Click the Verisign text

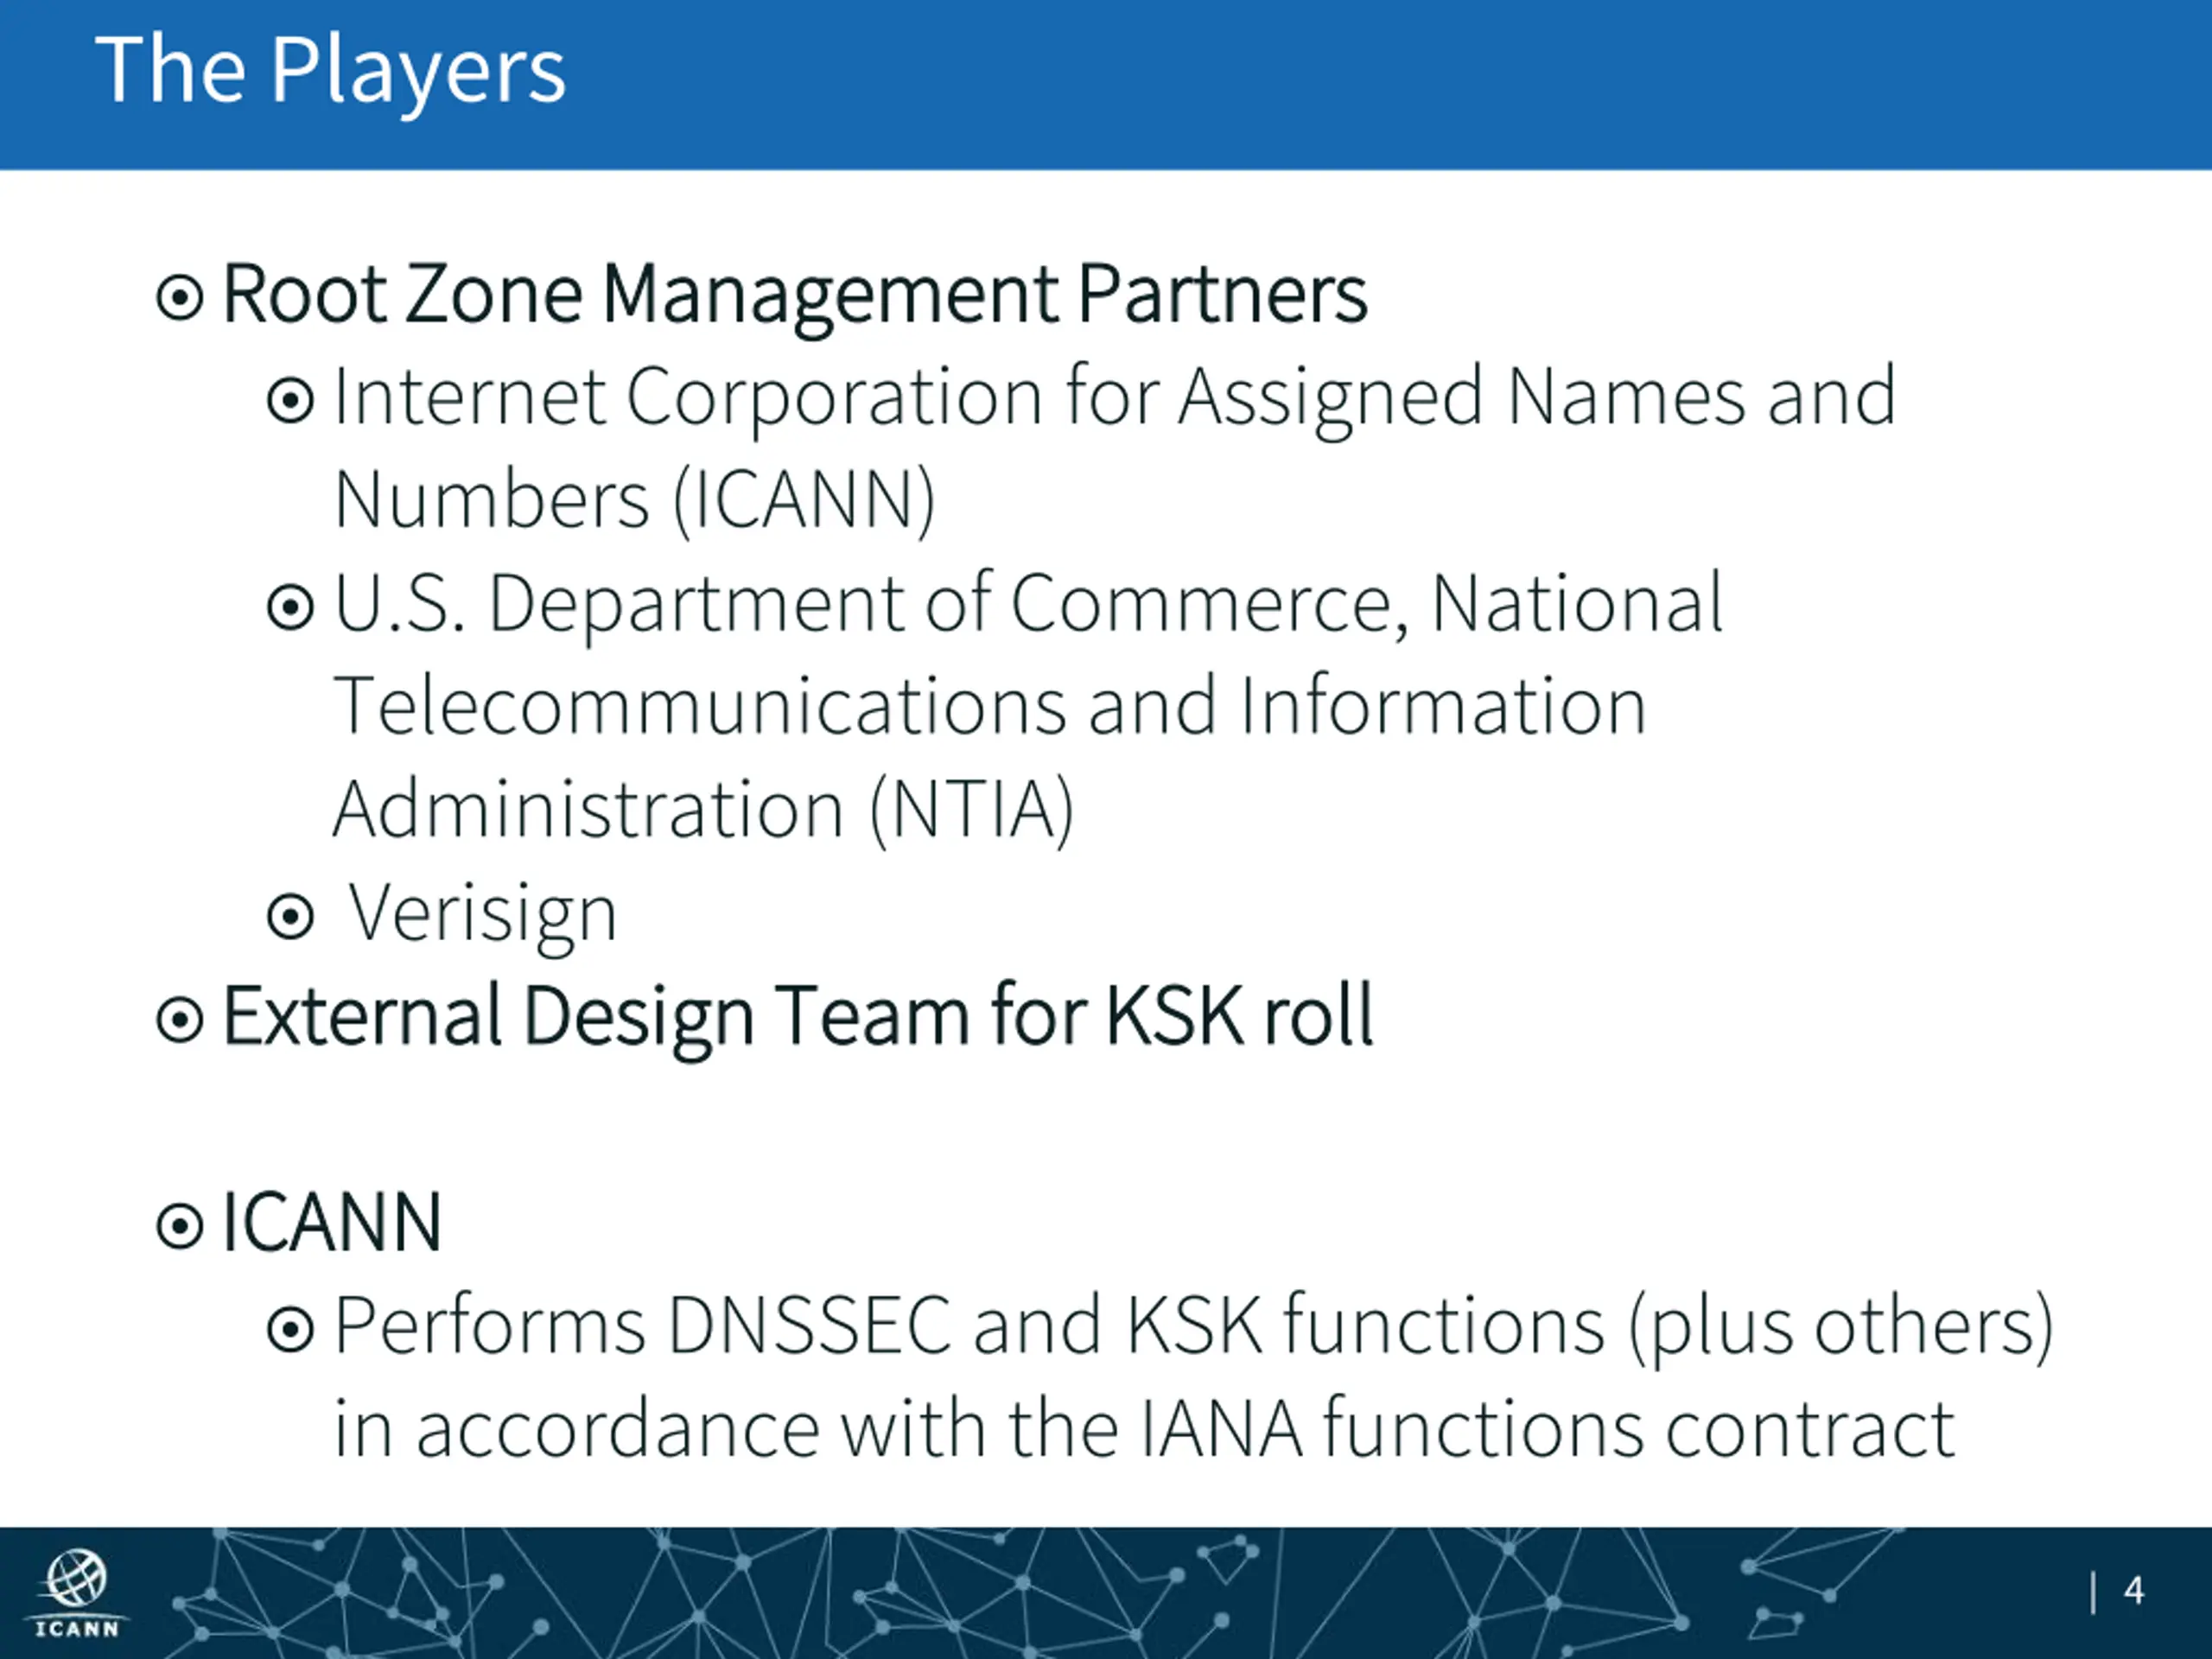tap(481, 914)
